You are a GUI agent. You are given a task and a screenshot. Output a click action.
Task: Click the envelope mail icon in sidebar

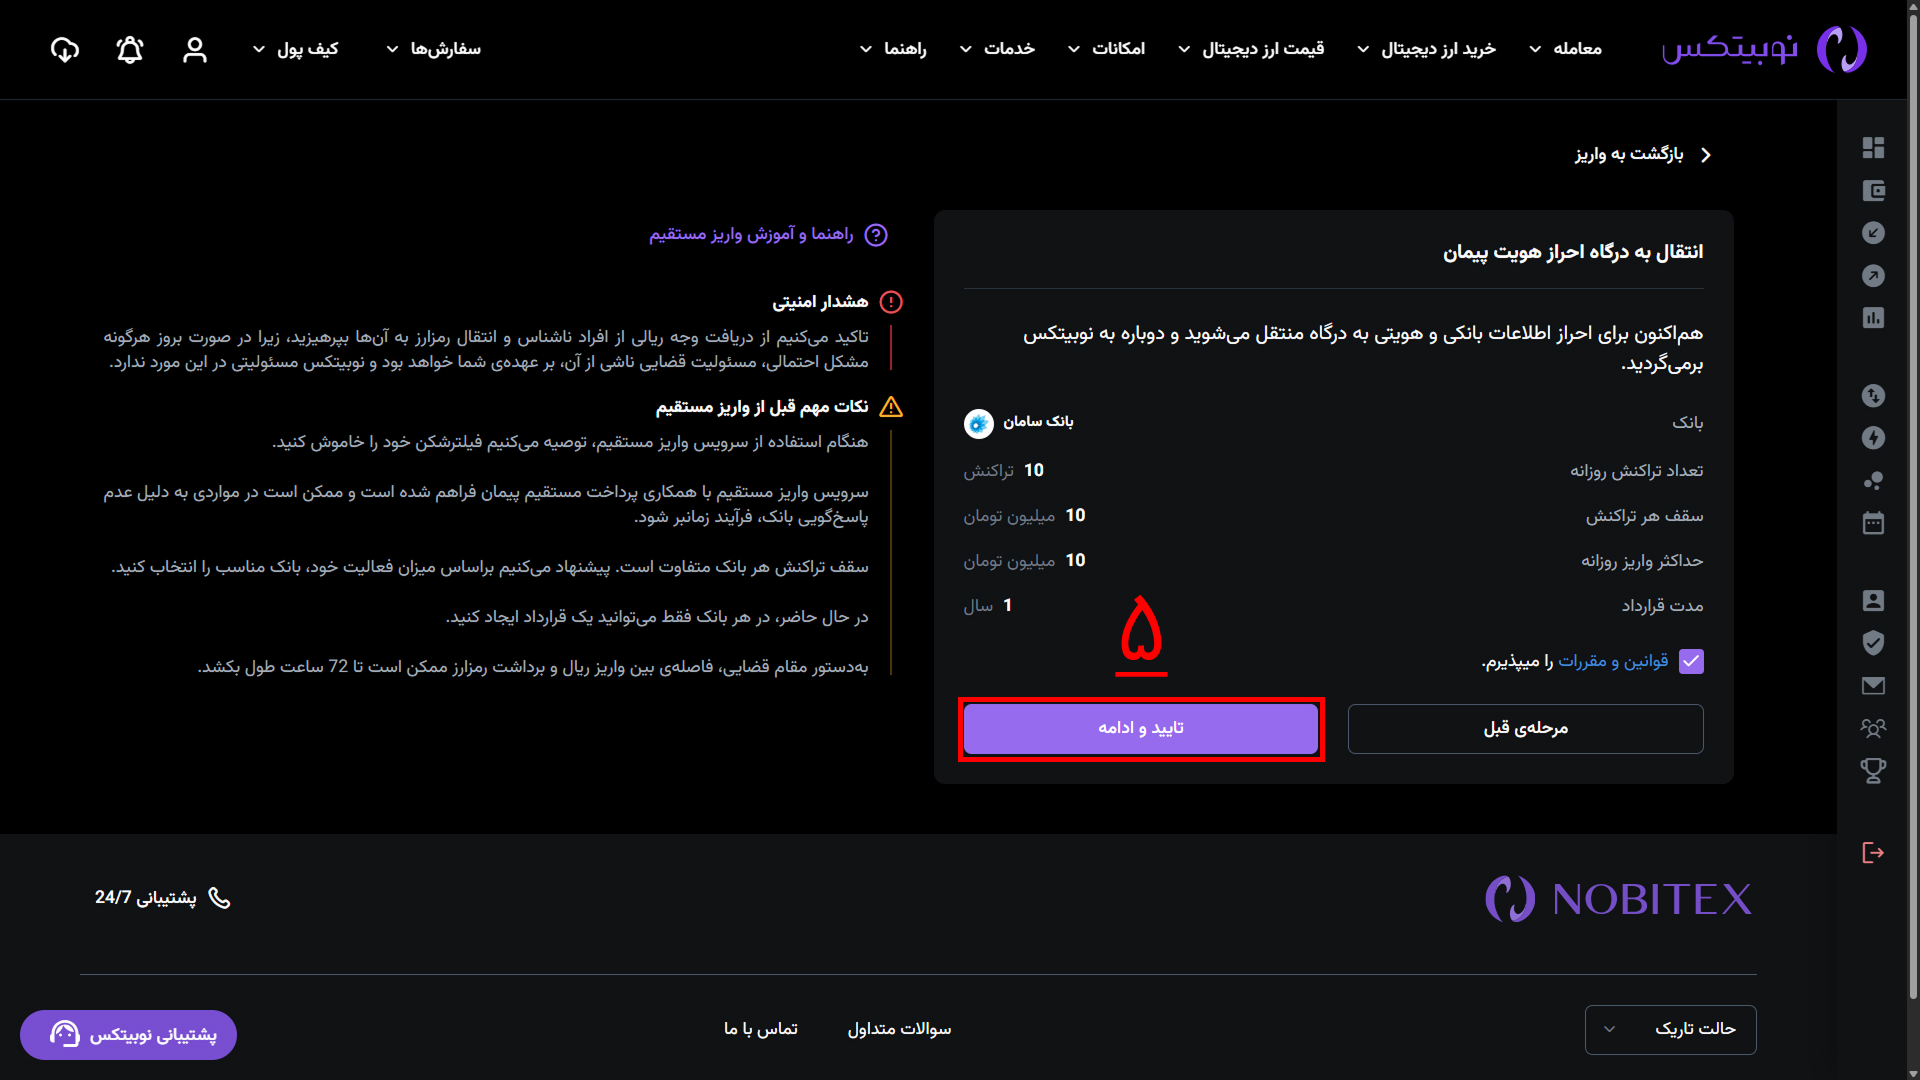[x=1873, y=685]
